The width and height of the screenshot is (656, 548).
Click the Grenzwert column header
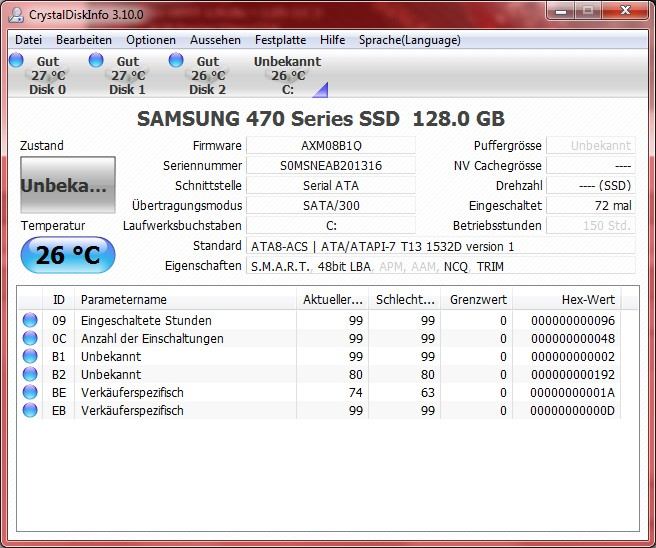click(x=477, y=300)
